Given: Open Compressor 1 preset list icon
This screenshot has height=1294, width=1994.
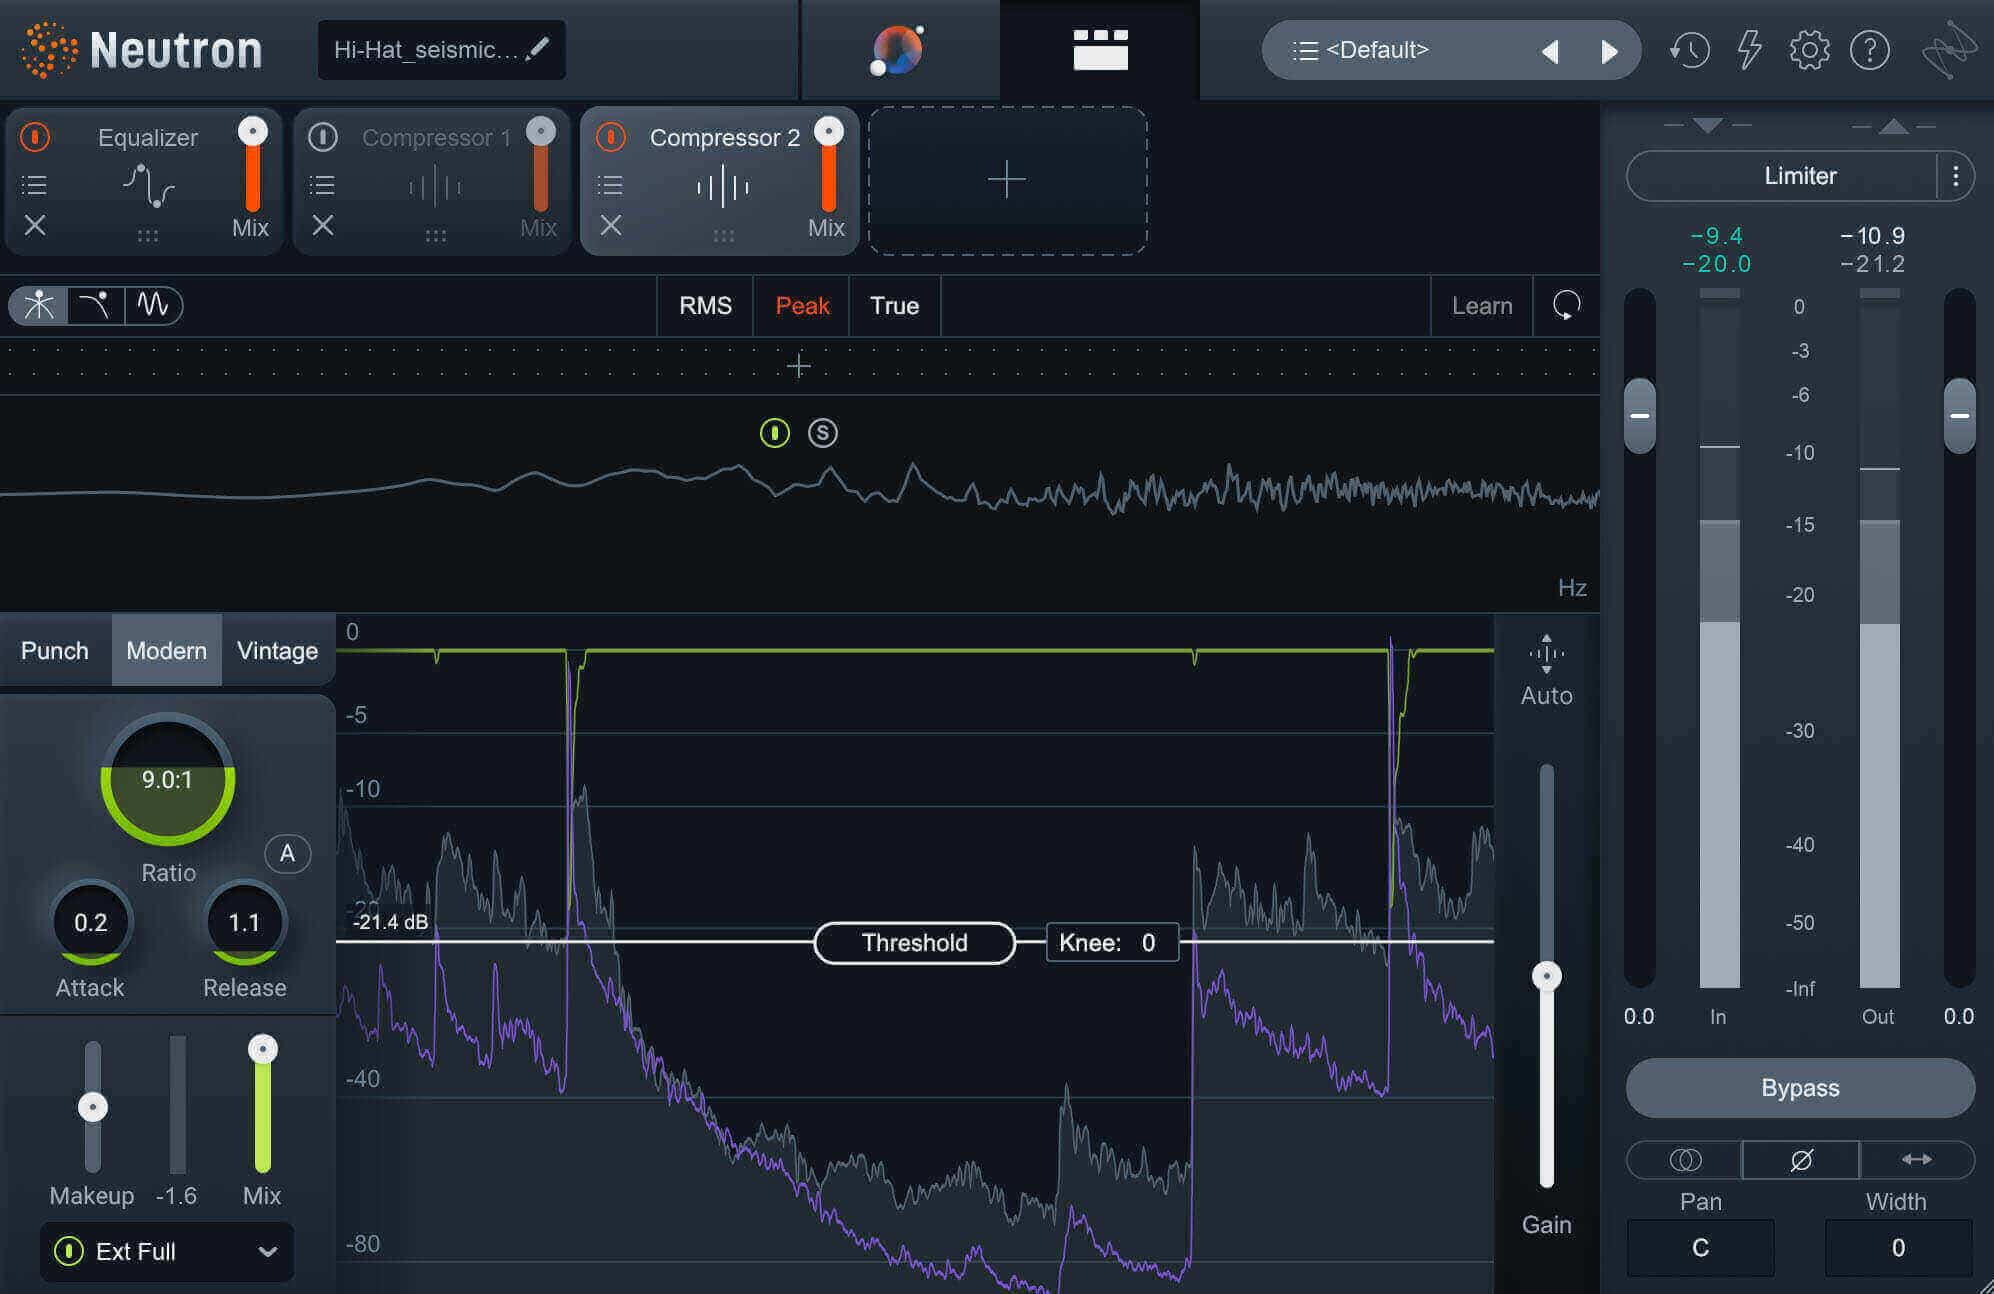Looking at the screenshot, I should click(322, 185).
